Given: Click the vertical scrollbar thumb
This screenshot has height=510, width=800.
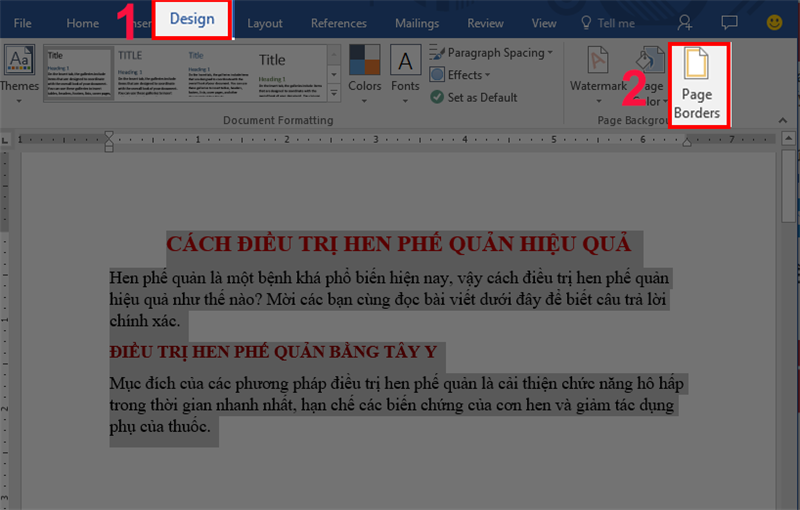Looking at the screenshot, I should click(788, 185).
